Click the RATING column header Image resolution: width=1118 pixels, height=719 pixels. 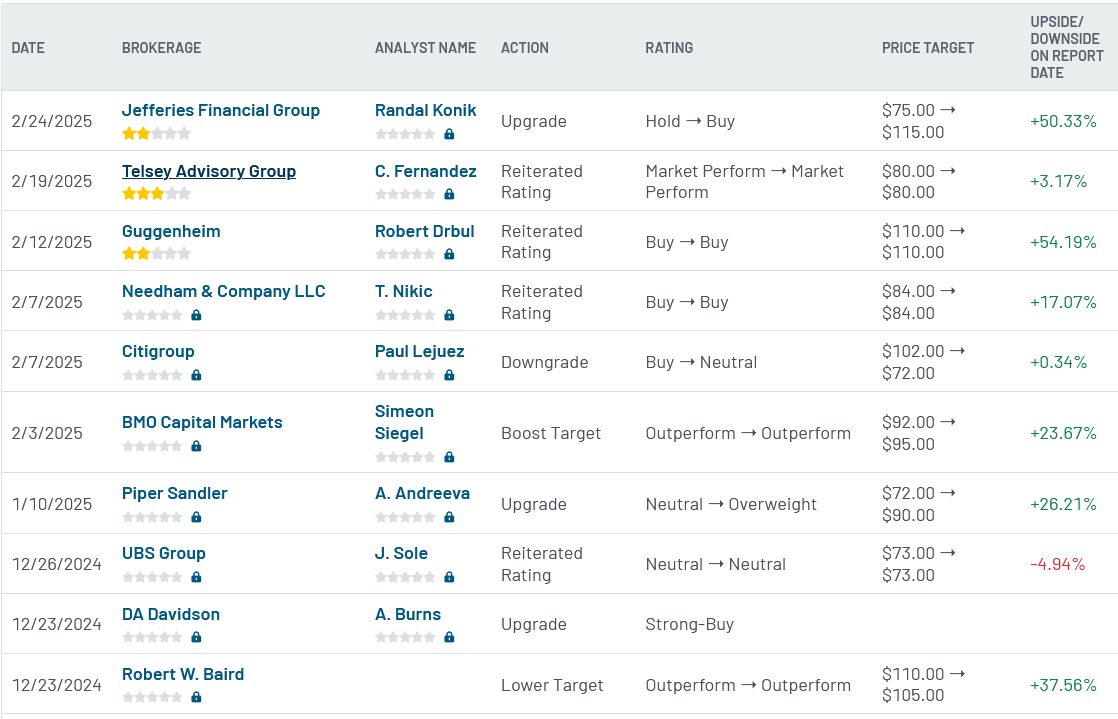tap(669, 48)
